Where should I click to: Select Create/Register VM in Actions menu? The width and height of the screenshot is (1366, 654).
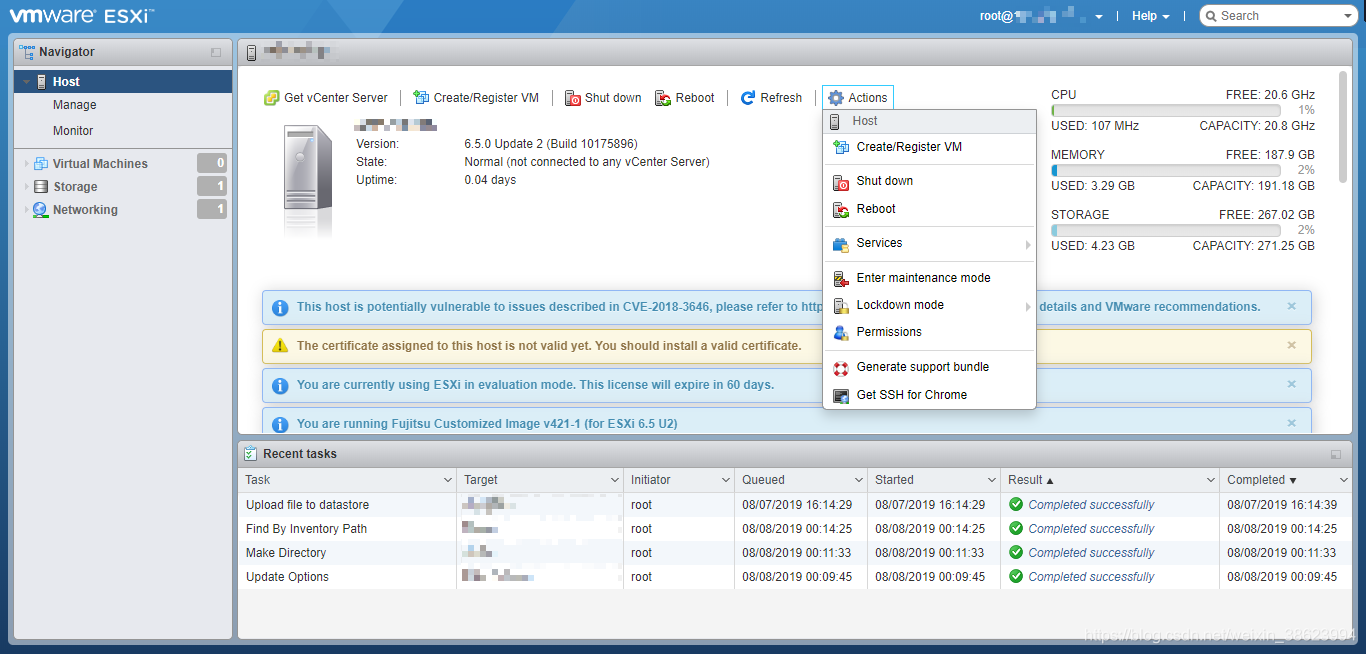pos(929,147)
